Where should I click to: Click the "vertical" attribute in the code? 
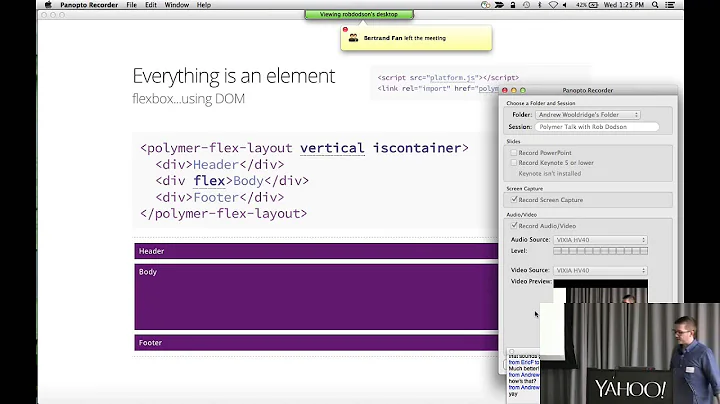point(332,148)
